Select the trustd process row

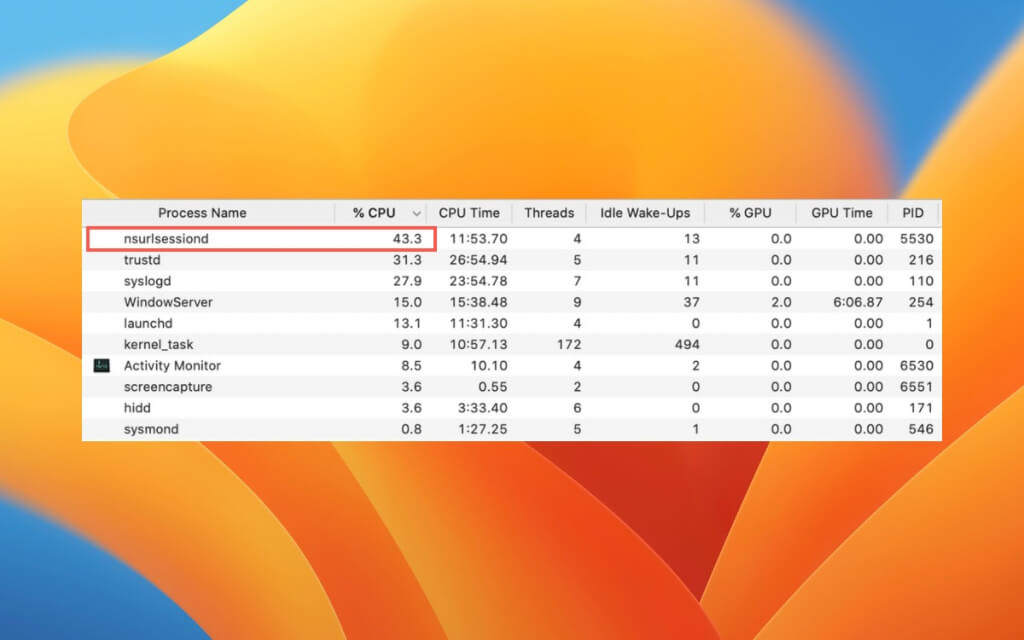pyautogui.click(x=511, y=260)
